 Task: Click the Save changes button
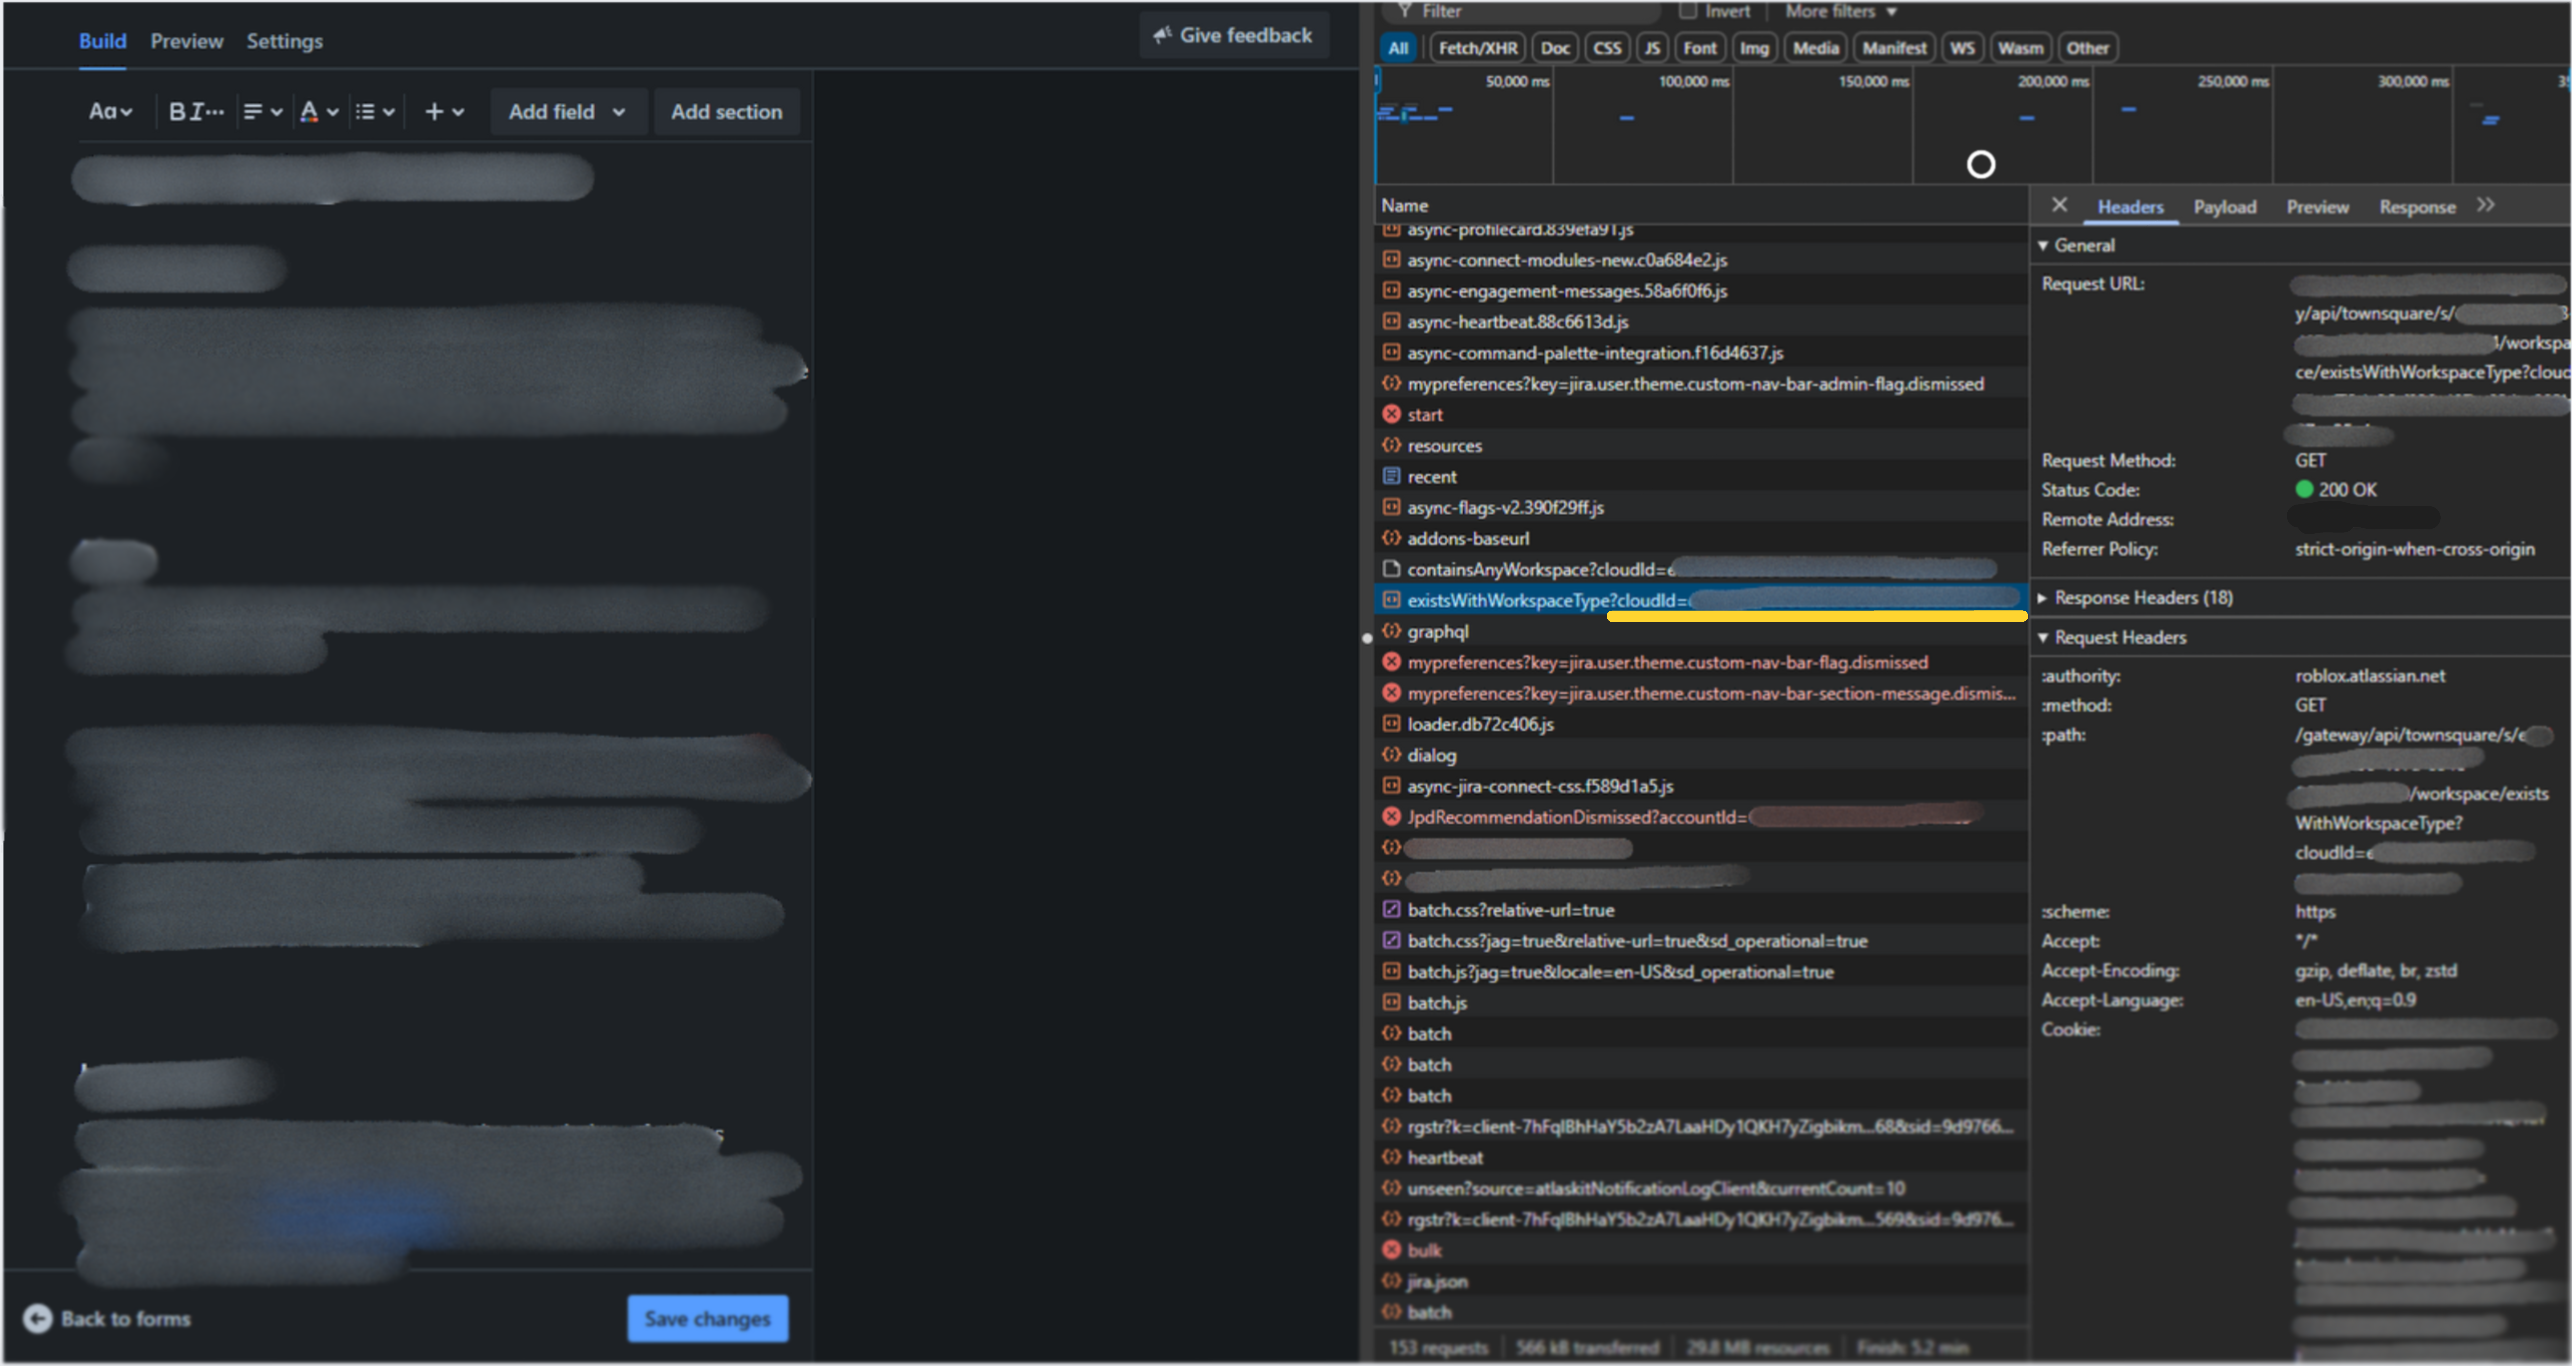tap(708, 1318)
